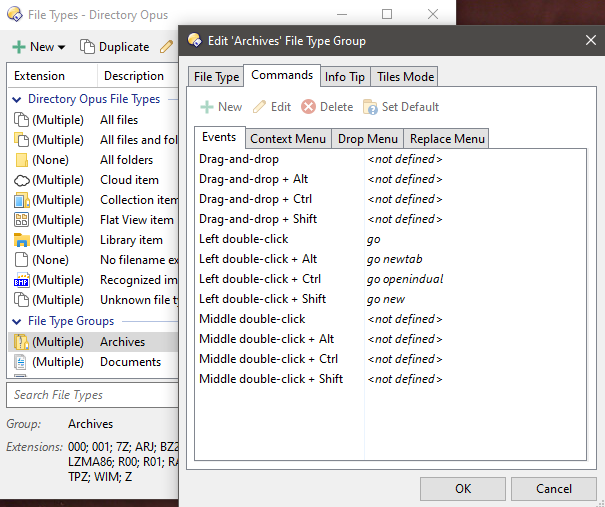Click the 'go newtab' command value
605x507 pixels.
click(394, 259)
